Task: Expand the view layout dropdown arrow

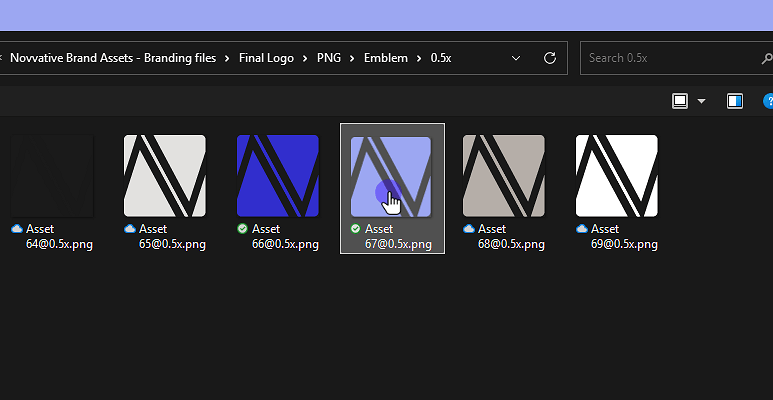Action: click(702, 102)
